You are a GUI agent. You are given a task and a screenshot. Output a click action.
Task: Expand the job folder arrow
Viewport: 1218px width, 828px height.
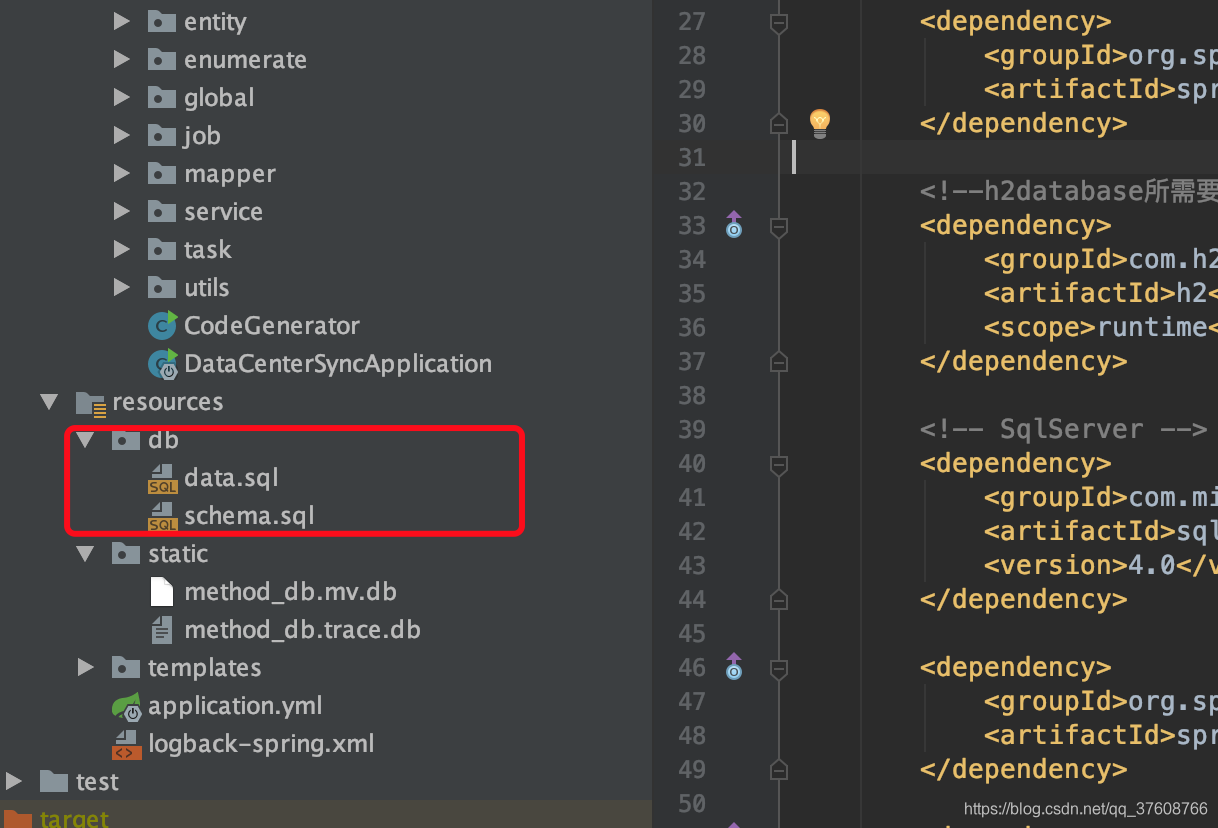[121, 135]
